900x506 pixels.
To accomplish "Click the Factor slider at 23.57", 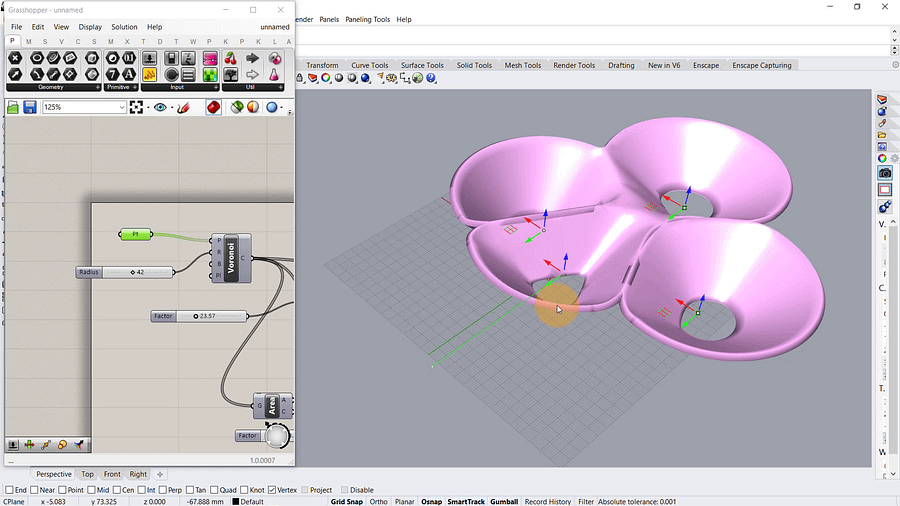I will pyautogui.click(x=199, y=316).
